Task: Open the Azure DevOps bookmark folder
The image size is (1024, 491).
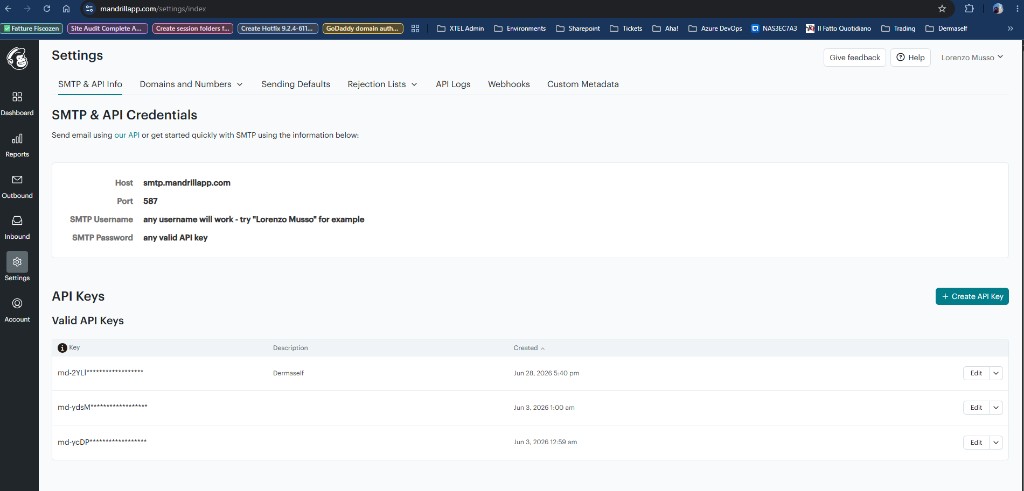Action: coord(715,28)
